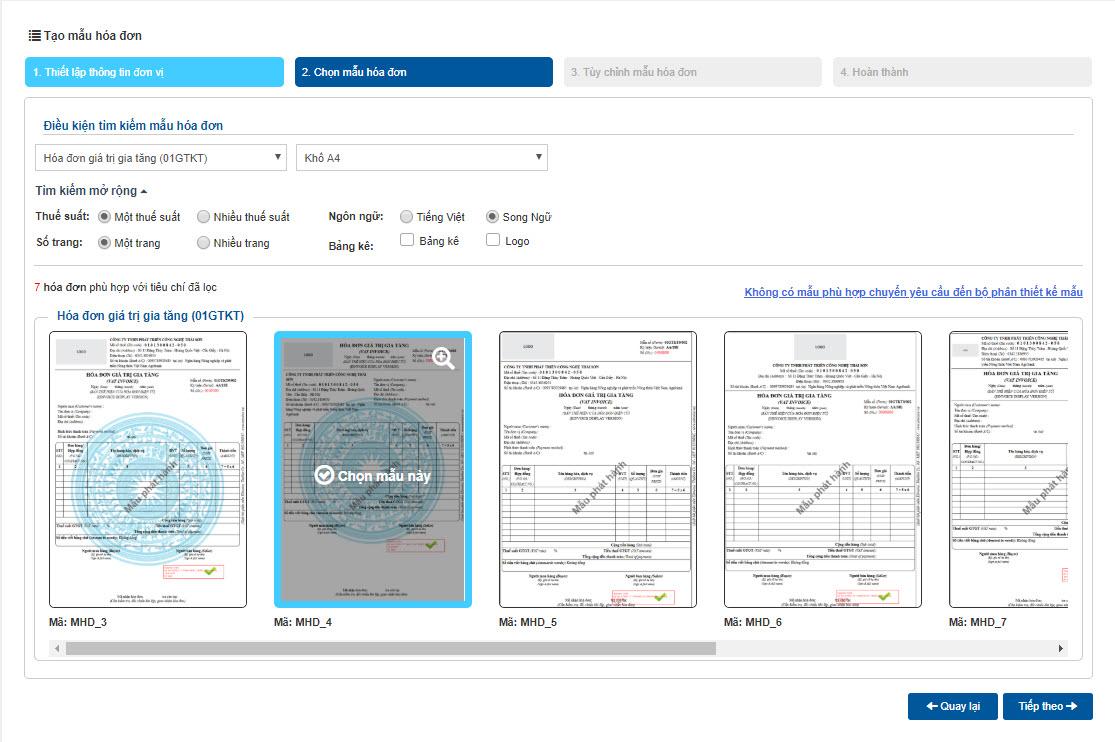Screen dimensions: 1115x742
Task: Enable the 'Bảng kê' checkbox
Action: coord(407,240)
